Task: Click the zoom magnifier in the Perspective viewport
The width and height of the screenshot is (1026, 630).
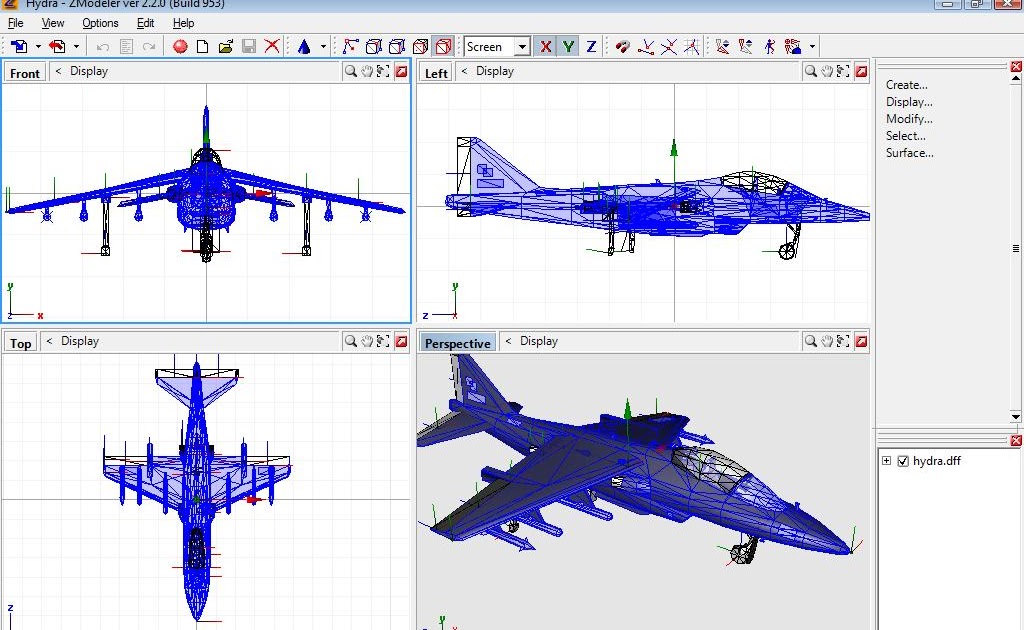Action: [811, 341]
